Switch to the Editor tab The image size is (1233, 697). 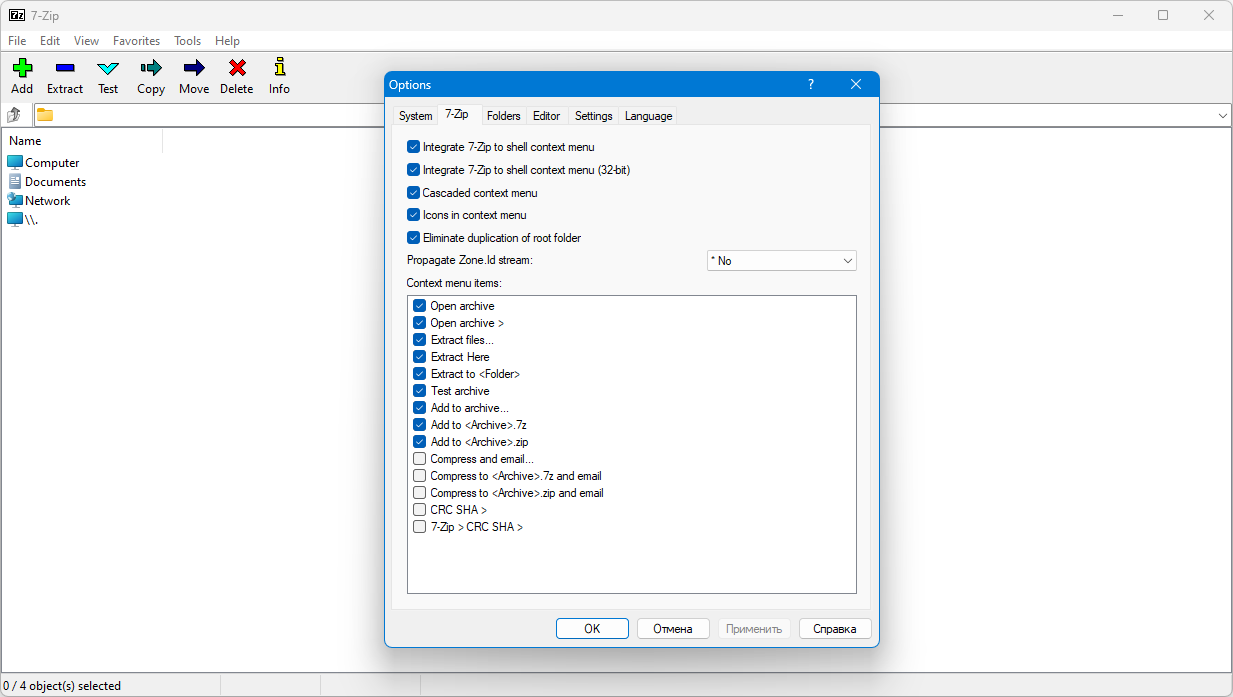tap(547, 116)
